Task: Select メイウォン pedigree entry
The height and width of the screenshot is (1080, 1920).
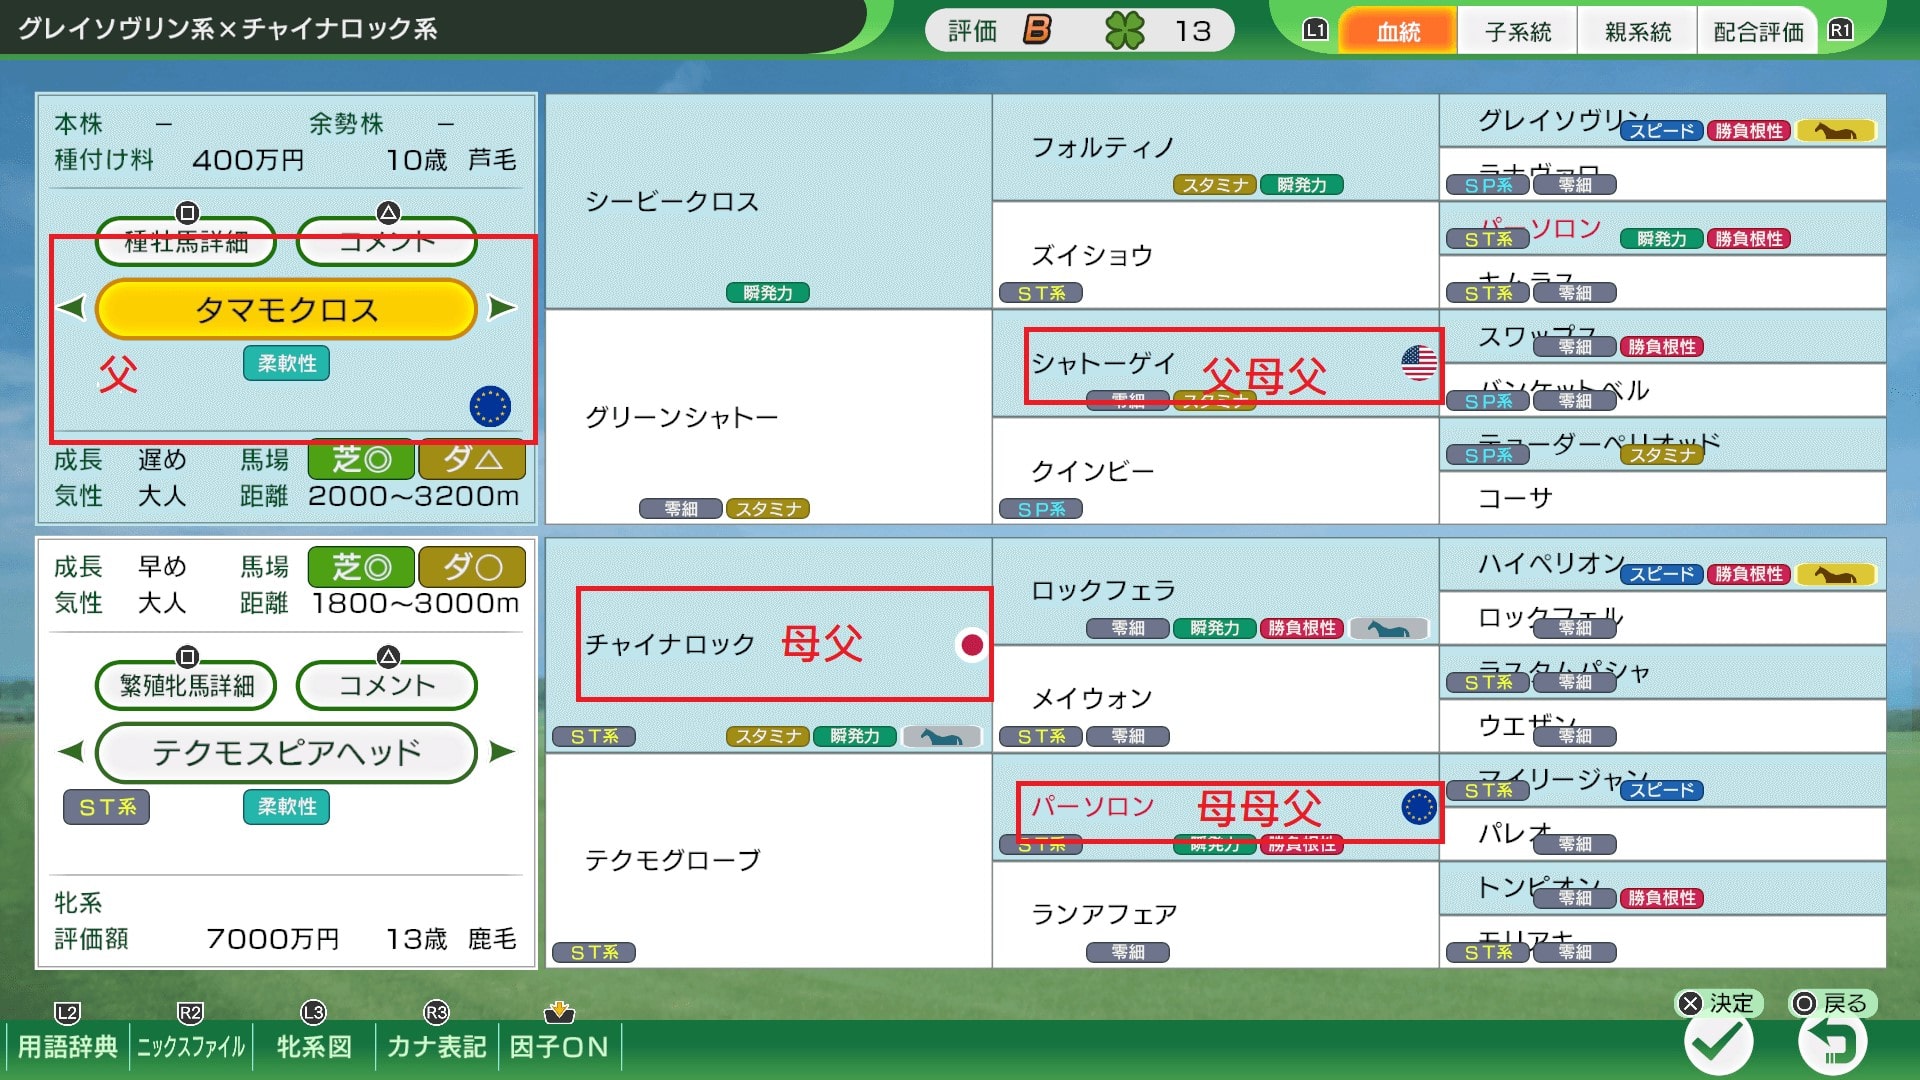Action: coord(1215,698)
